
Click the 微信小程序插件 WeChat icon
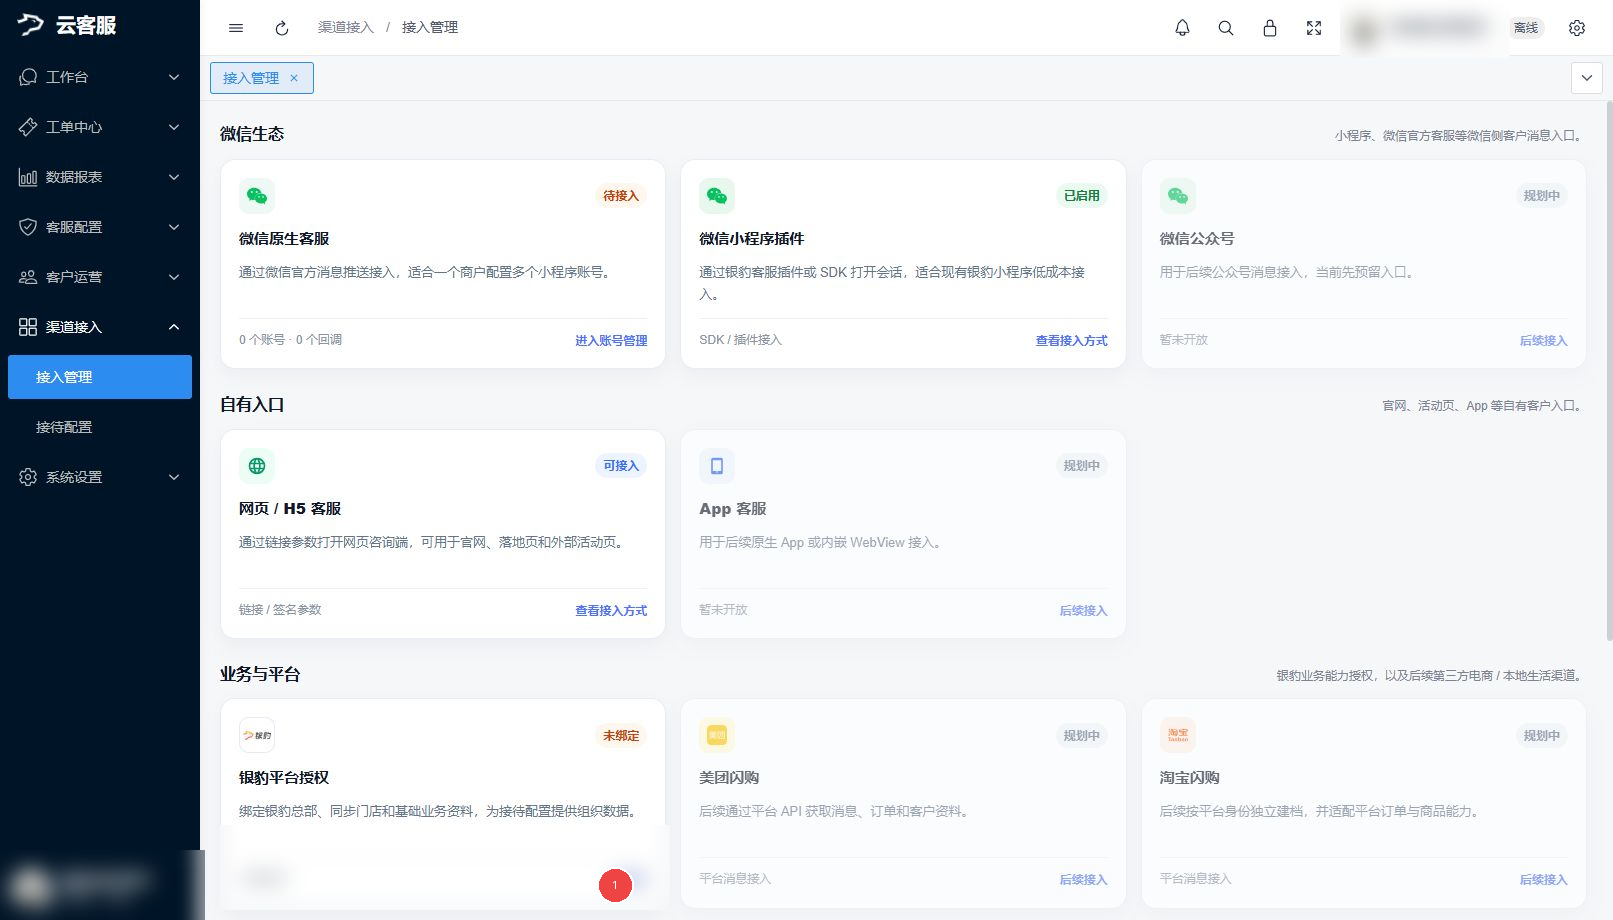coord(717,196)
